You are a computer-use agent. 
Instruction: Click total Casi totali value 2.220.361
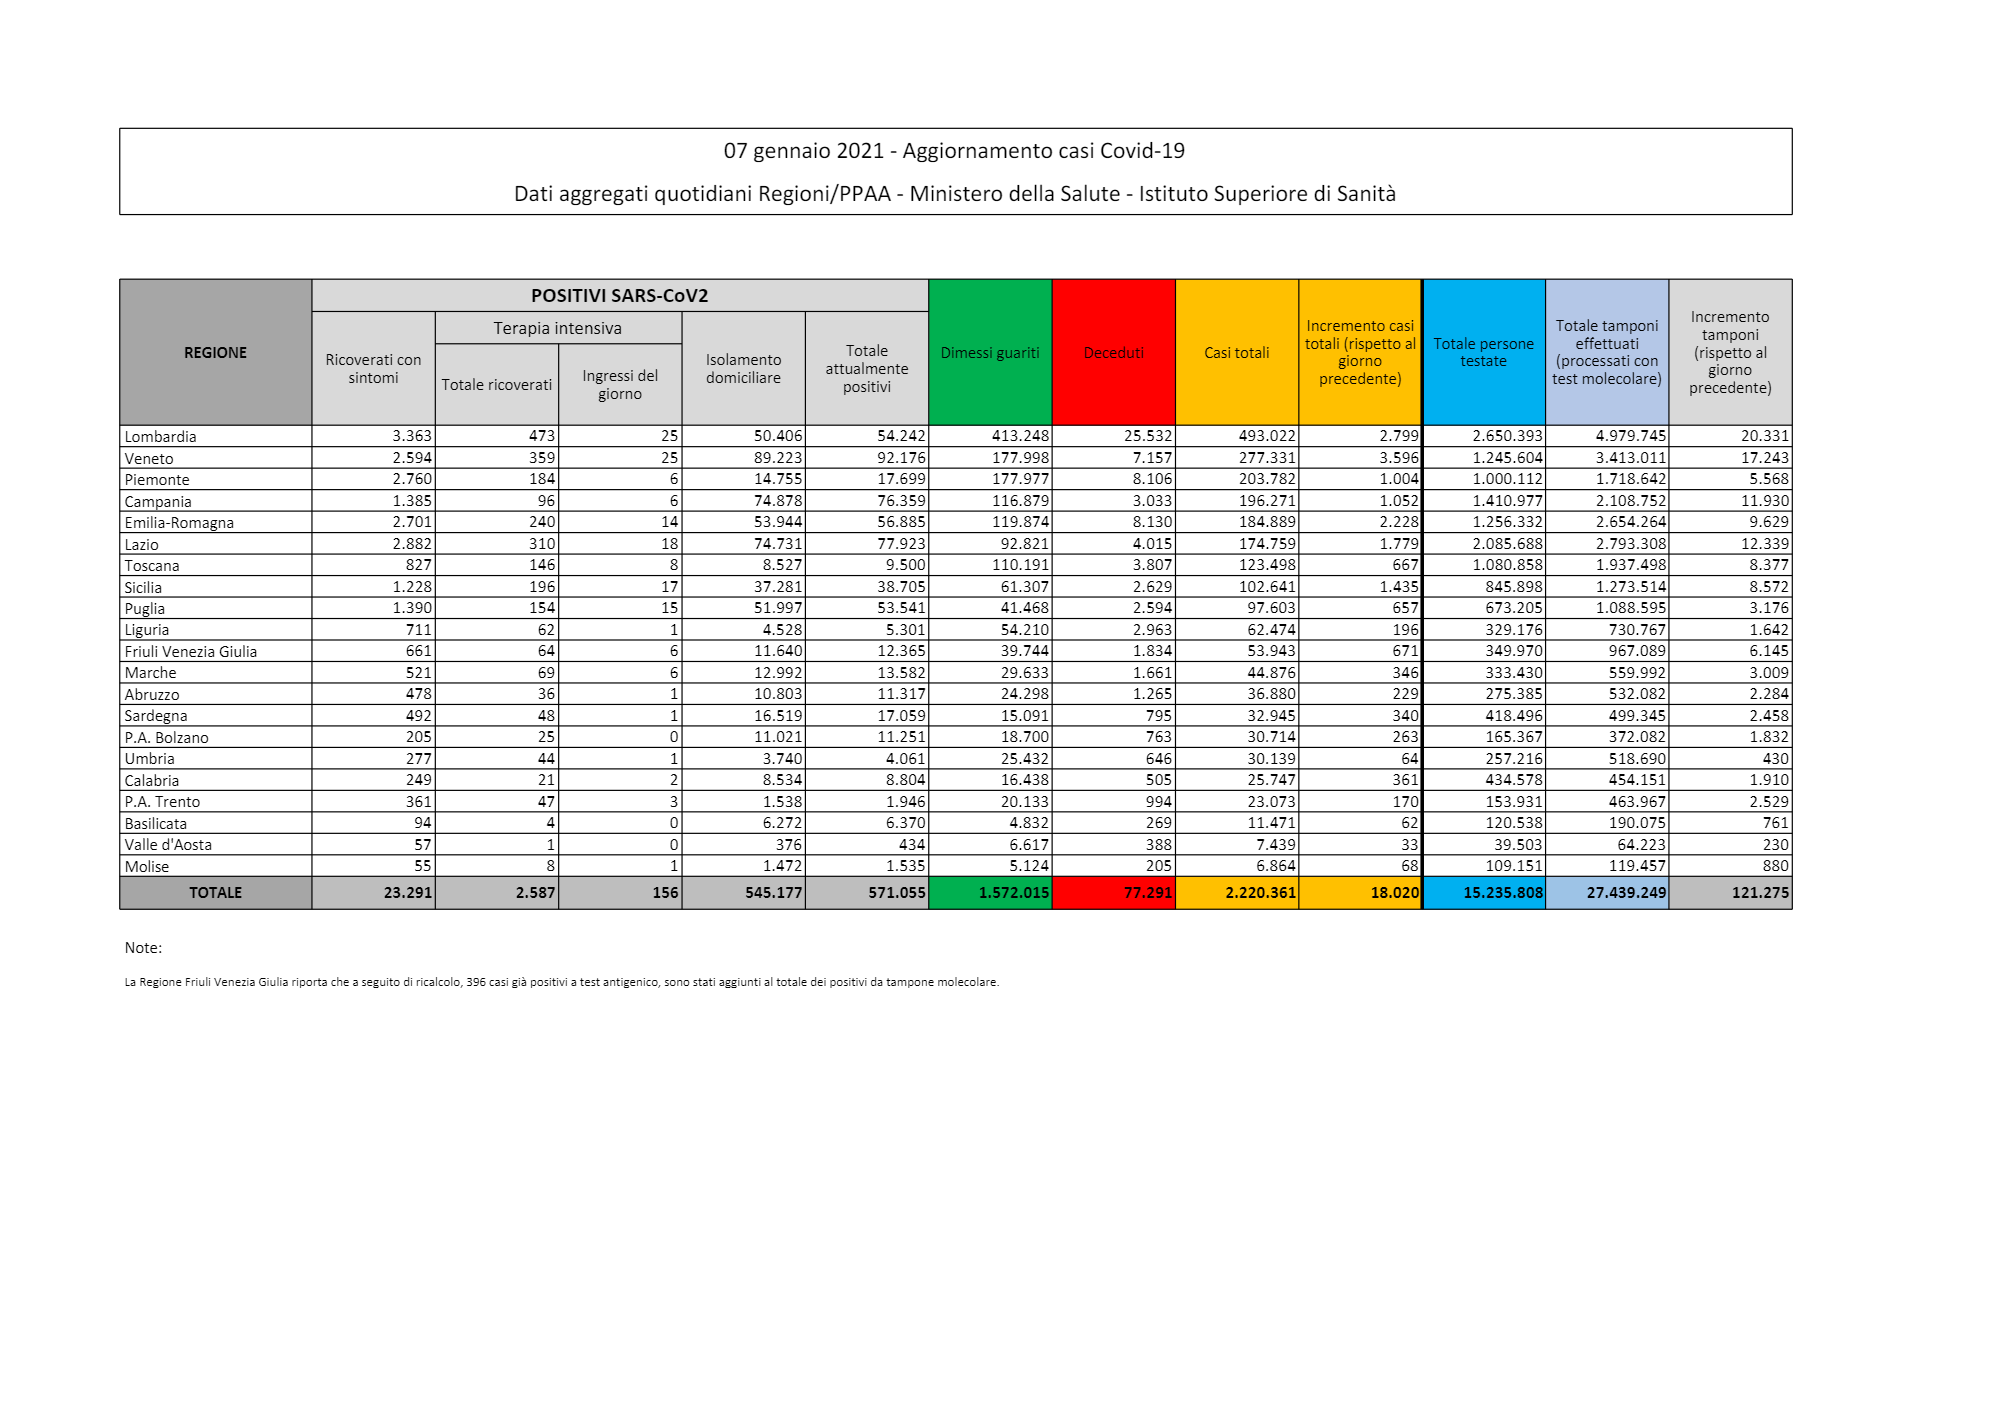click(1260, 893)
